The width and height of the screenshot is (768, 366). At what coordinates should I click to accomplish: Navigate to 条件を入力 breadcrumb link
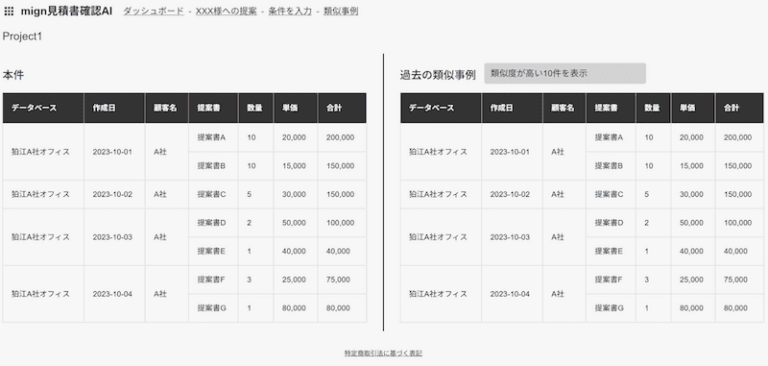(290, 11)
